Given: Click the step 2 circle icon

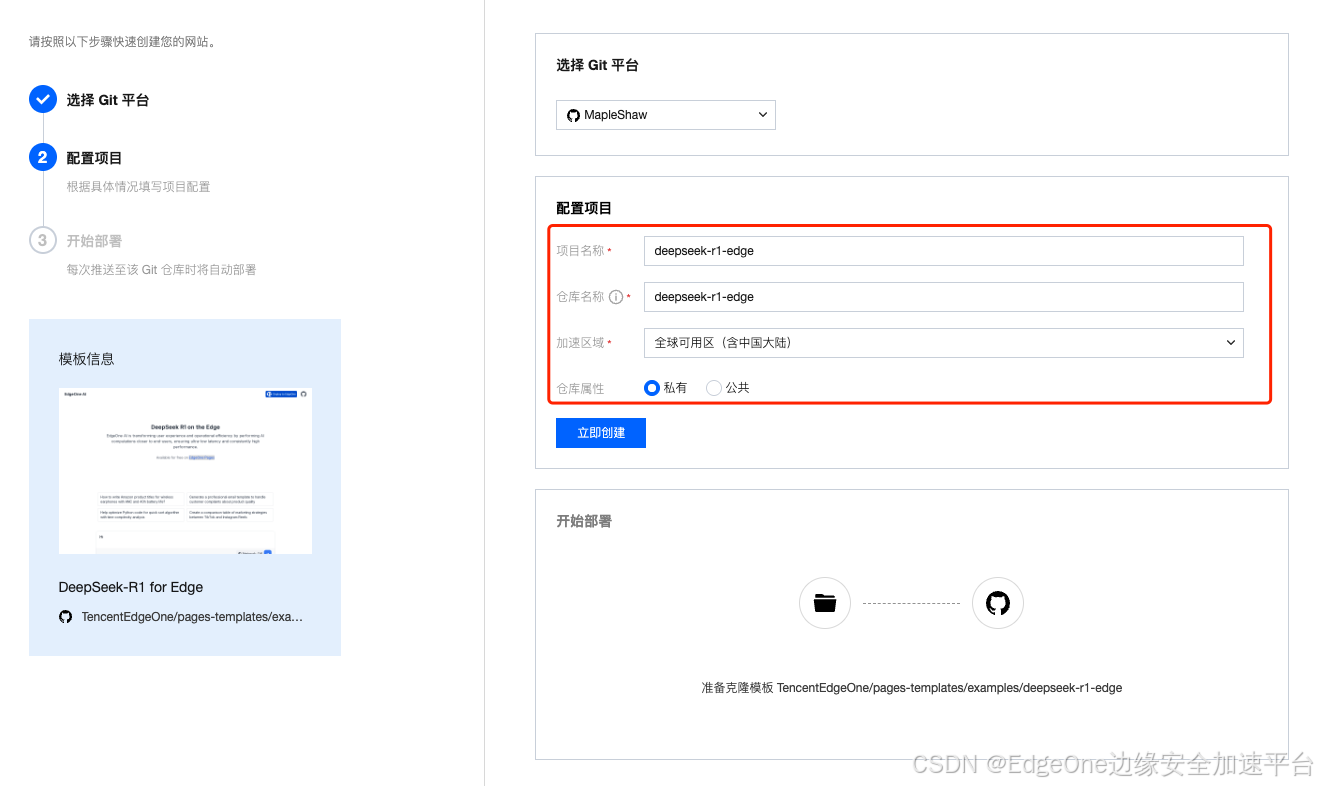Looking at the screenshot, I should point(42,157).
